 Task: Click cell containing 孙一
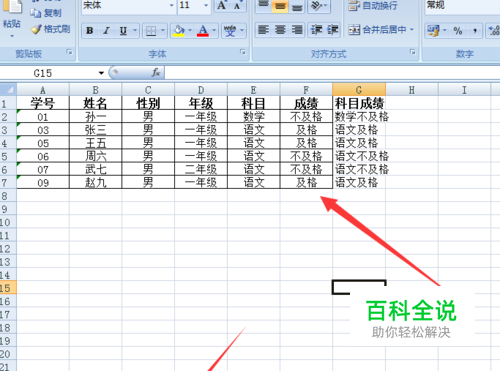coord(96,117)
